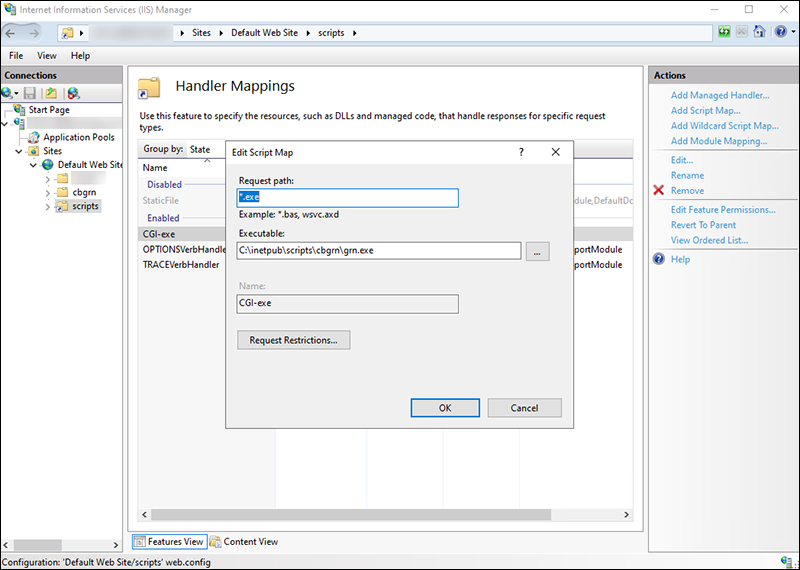Open the File menu
The height and width of the screenshot is (570, 800).
point(16,56)
